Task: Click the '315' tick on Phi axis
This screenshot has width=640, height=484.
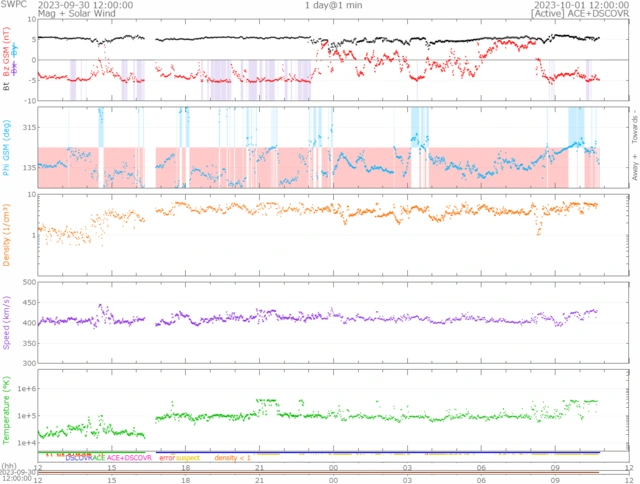Action: (30, 128)
